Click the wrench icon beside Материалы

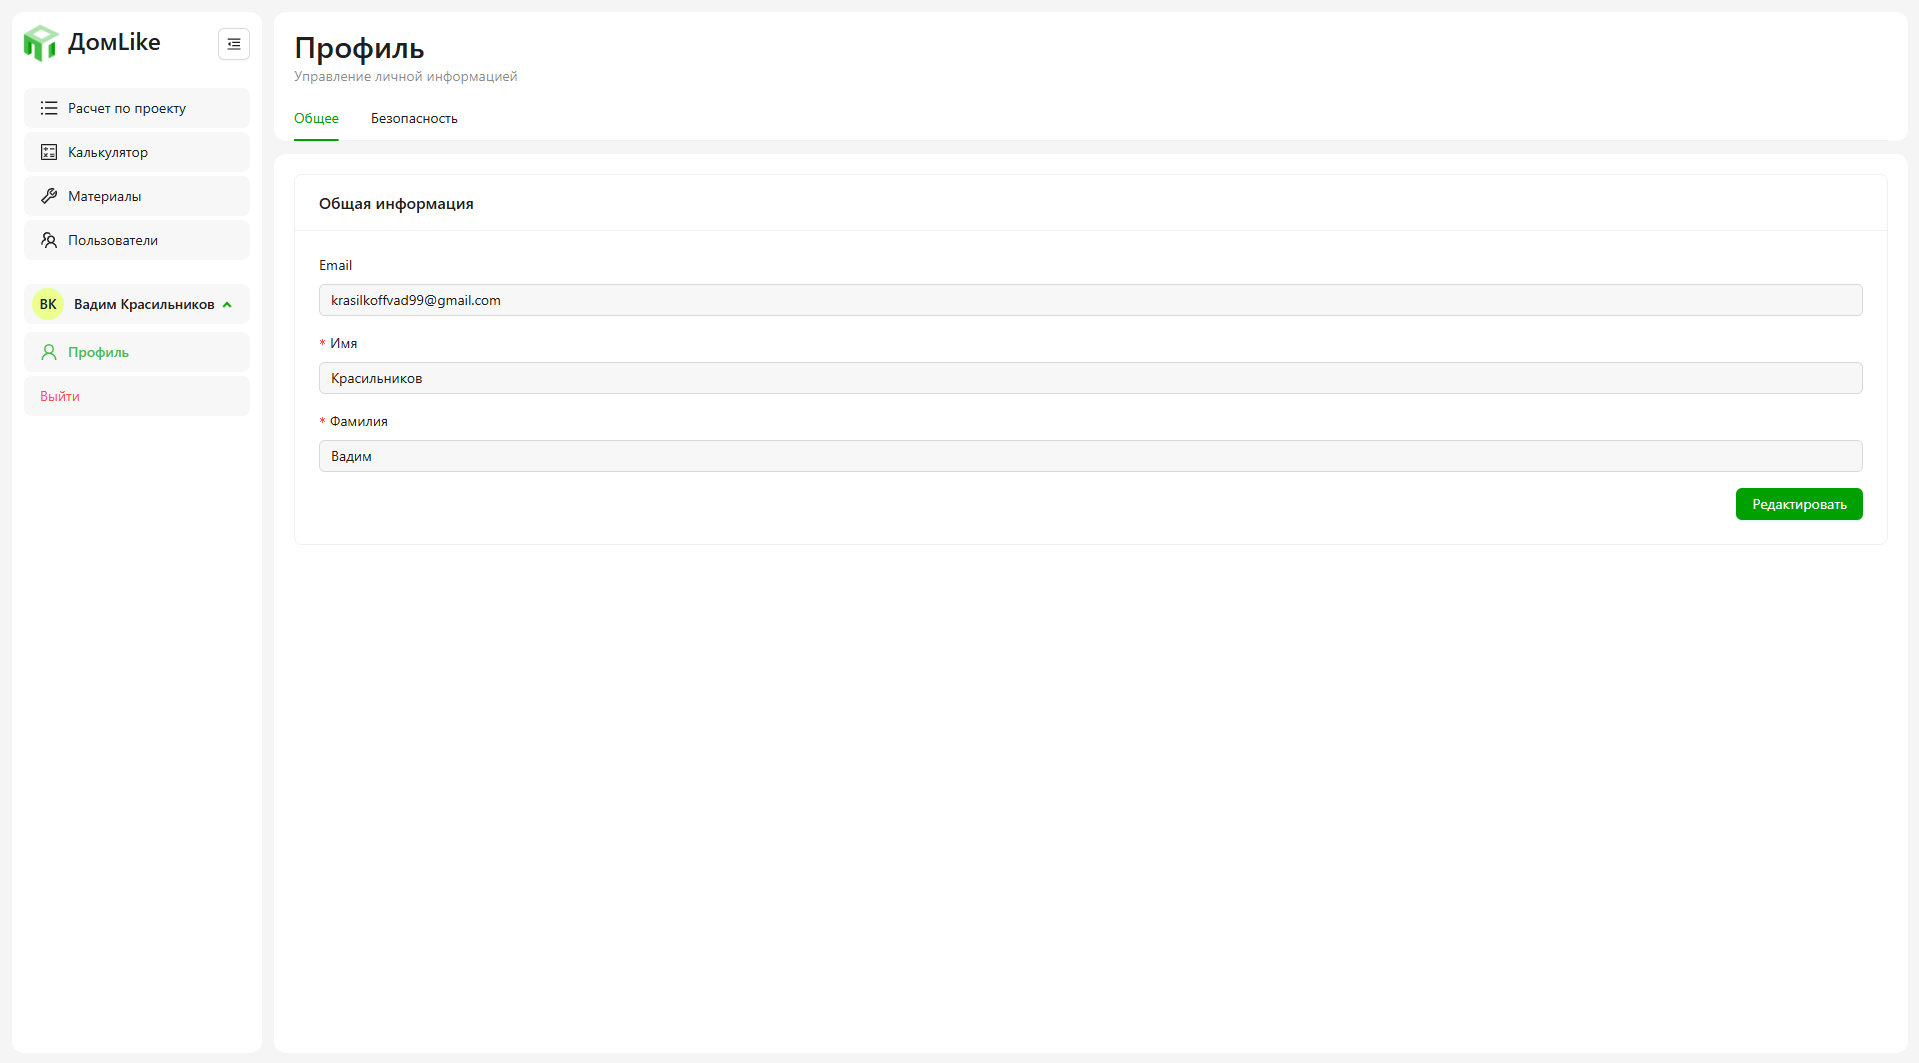click(49, 196)
